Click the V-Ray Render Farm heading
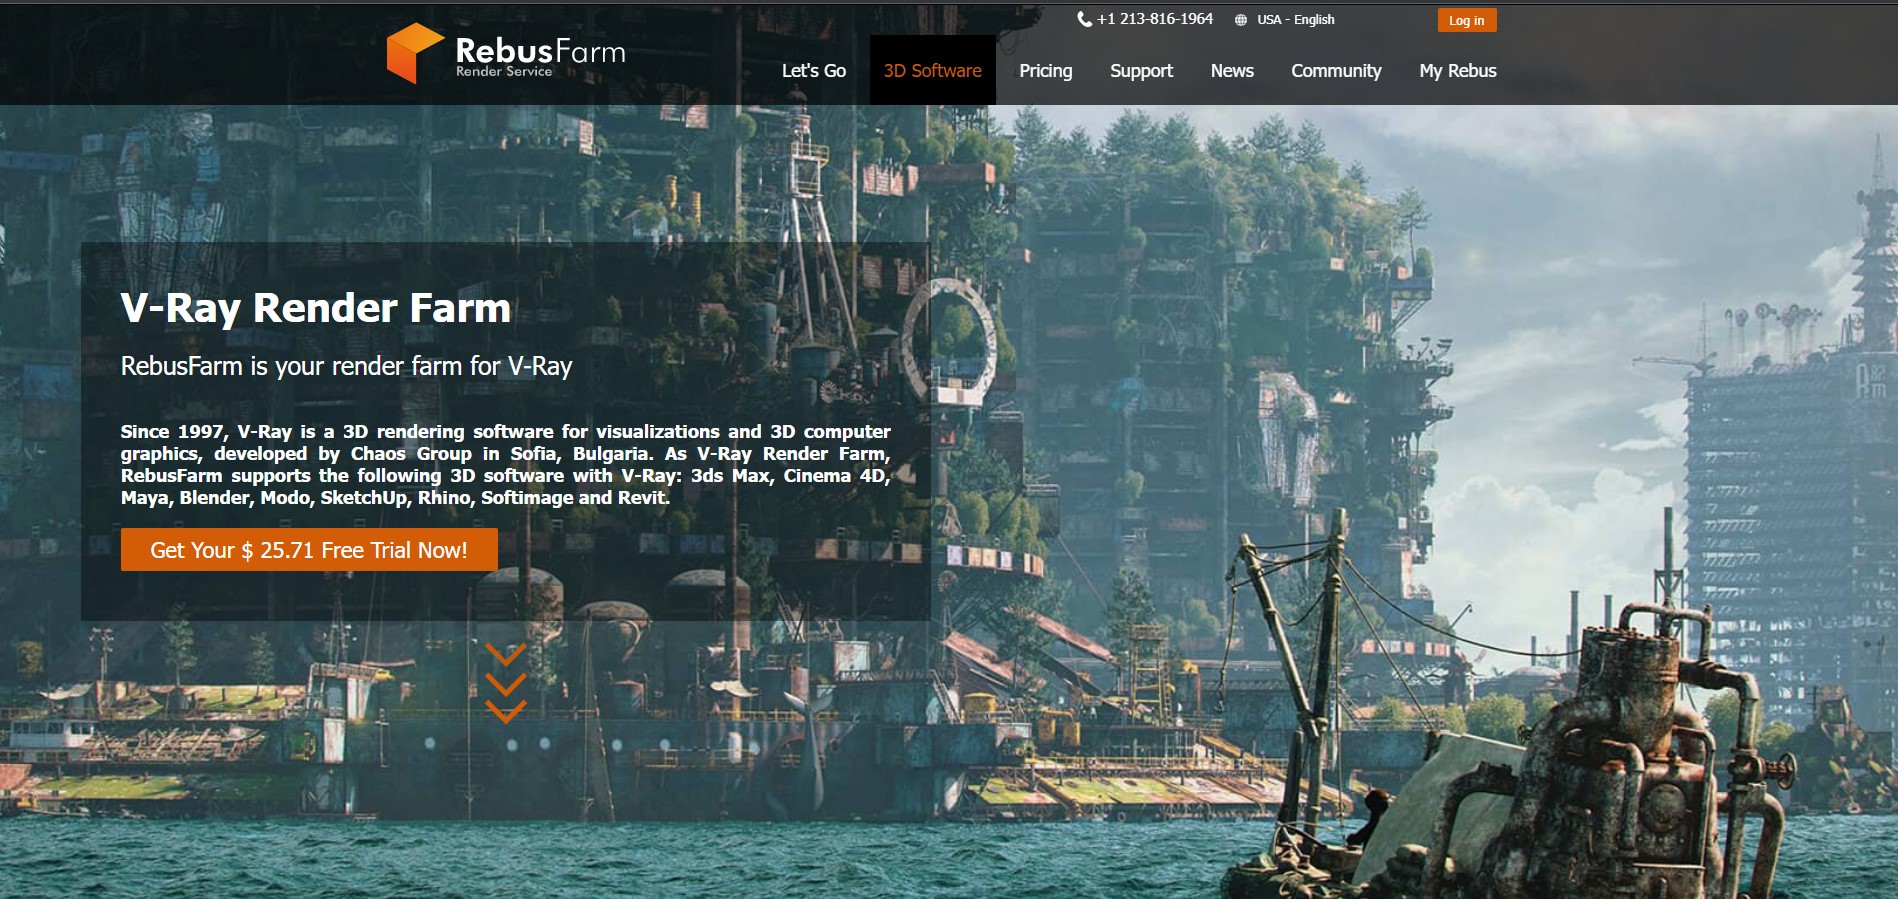The height and width of the screenshot is (899, 1898). [x=315, y=308]
